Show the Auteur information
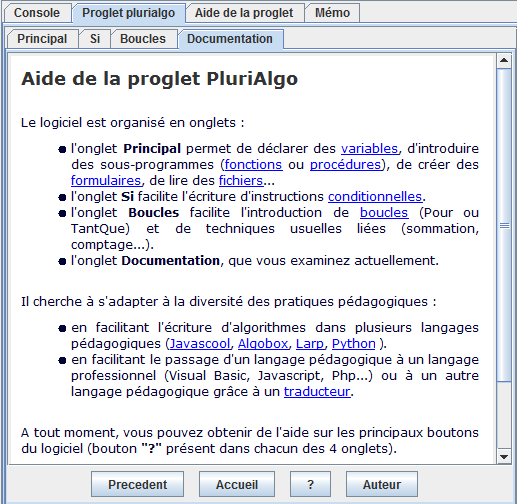Image resolution: width=517 pixels, height=504 pixels. 382,484
